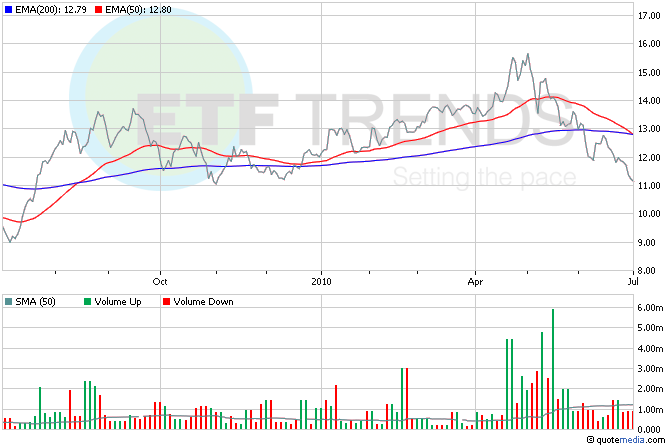This screenshot has width=667, height=447.
Task: Click the teal SMA (50) legend swatch
Action: point(8,302)
